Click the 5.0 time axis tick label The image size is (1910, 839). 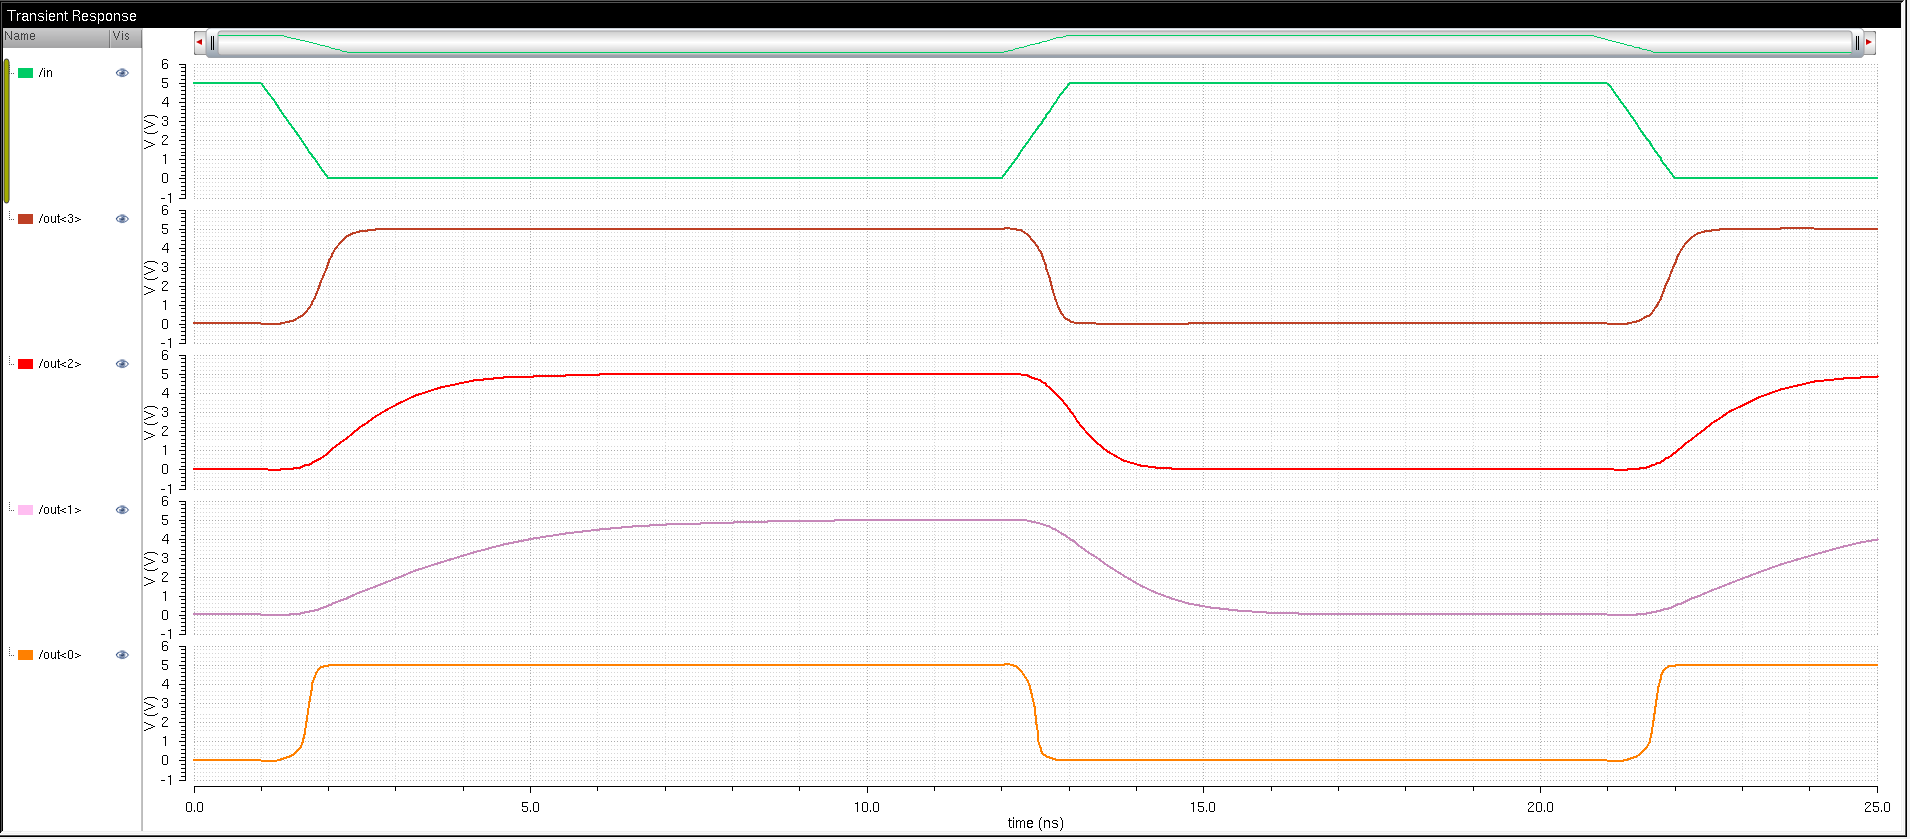click(x=530, y=807)
